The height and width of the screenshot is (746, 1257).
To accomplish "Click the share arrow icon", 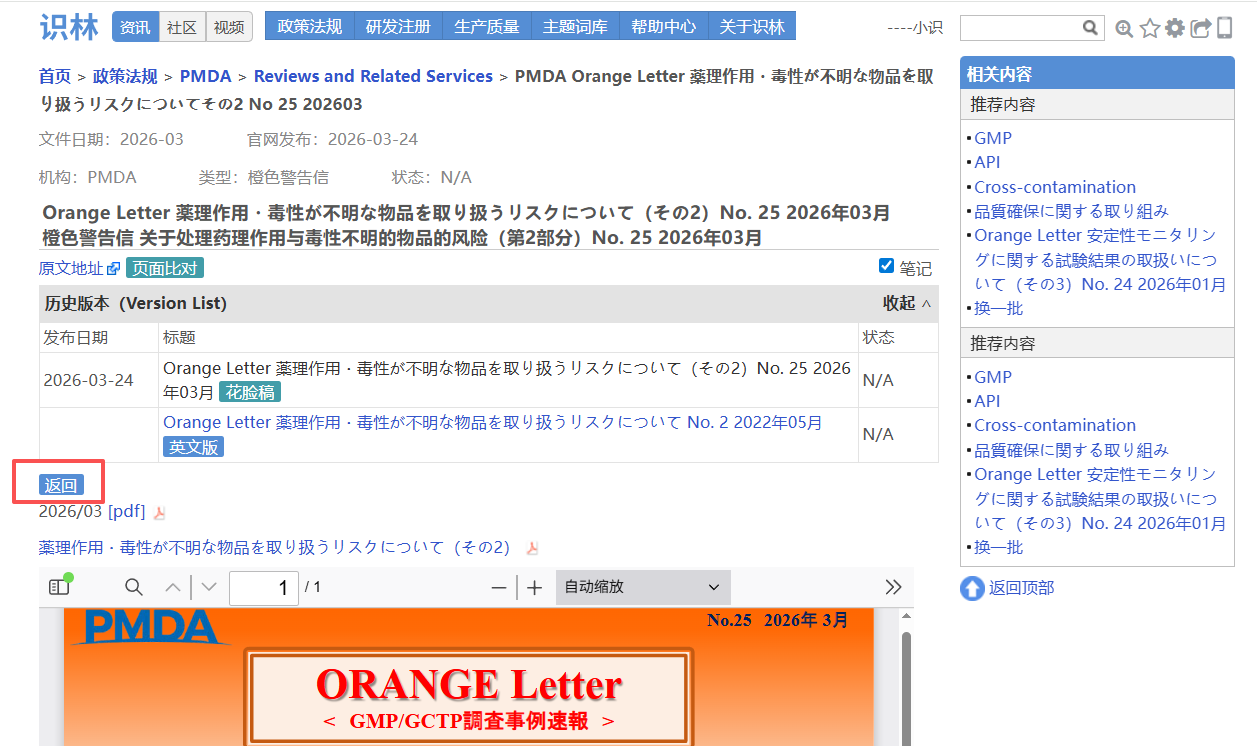I will click(x=1200, y=29).
